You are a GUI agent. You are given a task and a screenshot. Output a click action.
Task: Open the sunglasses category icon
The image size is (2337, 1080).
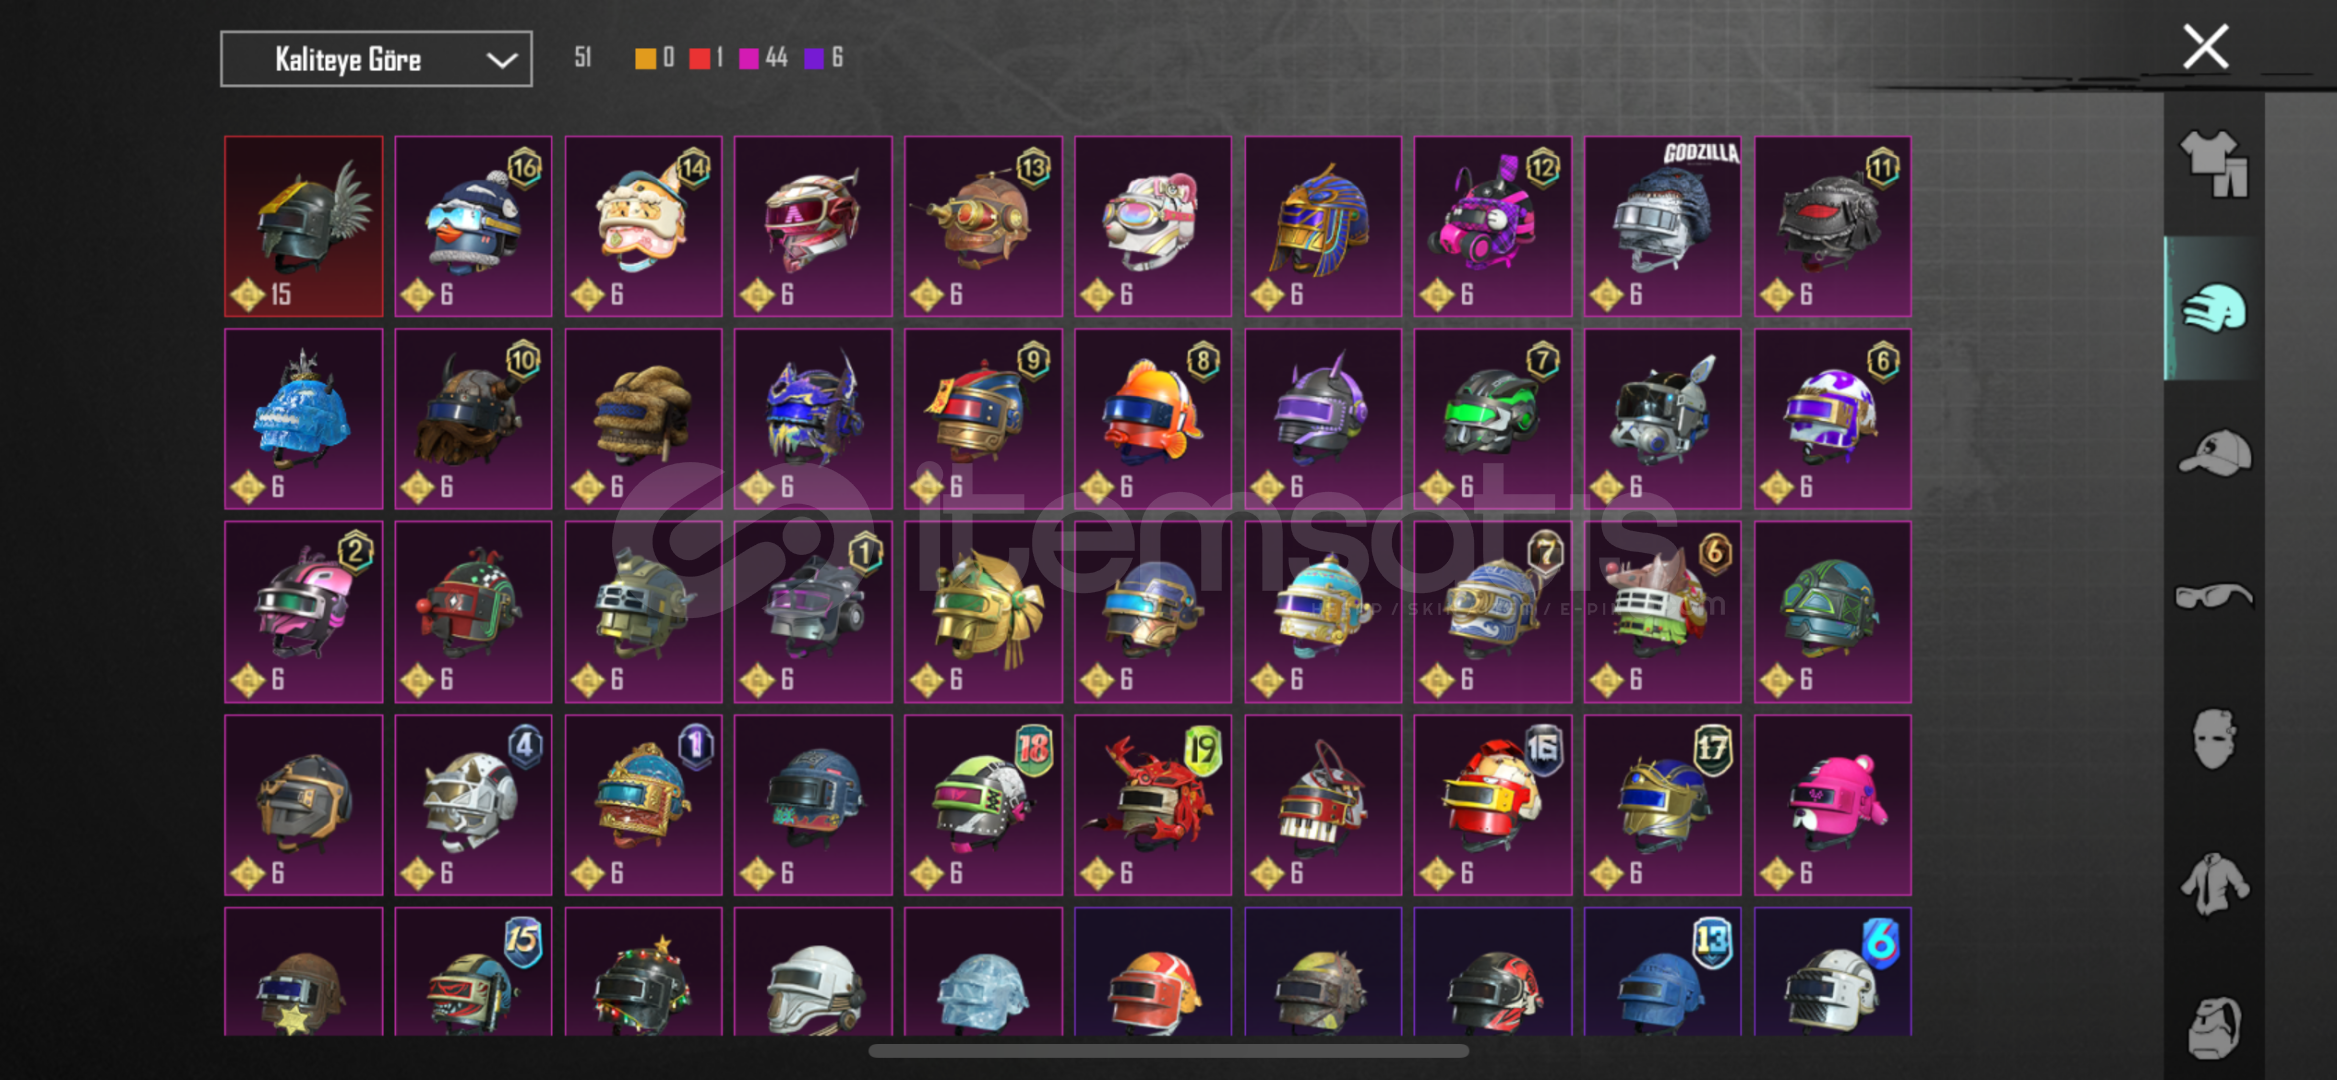point(2214,596)
